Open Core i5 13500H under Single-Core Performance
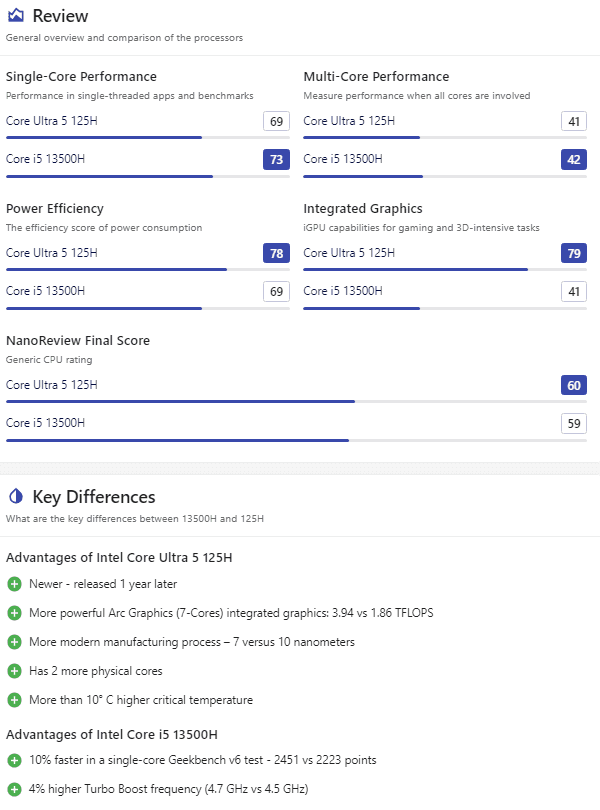 (45, 159)
